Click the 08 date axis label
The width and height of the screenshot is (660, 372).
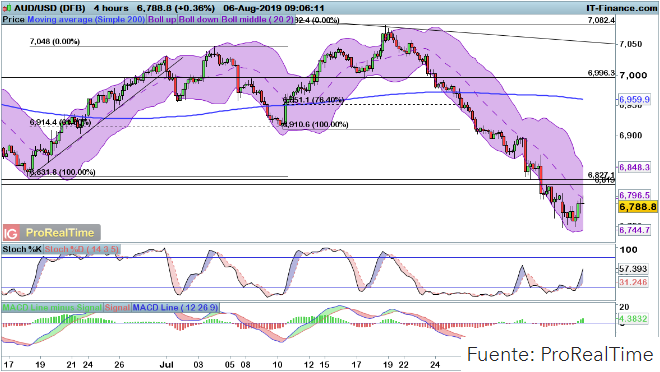[245, 364]
